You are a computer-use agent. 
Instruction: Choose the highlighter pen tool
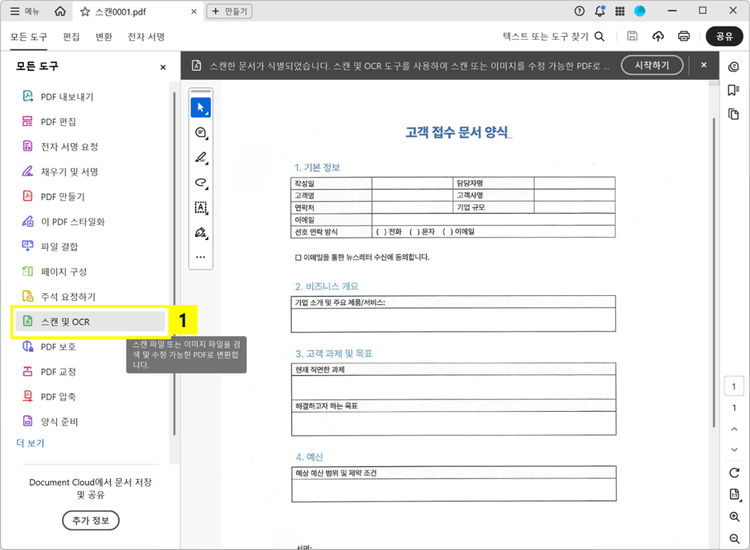(201, 157)
